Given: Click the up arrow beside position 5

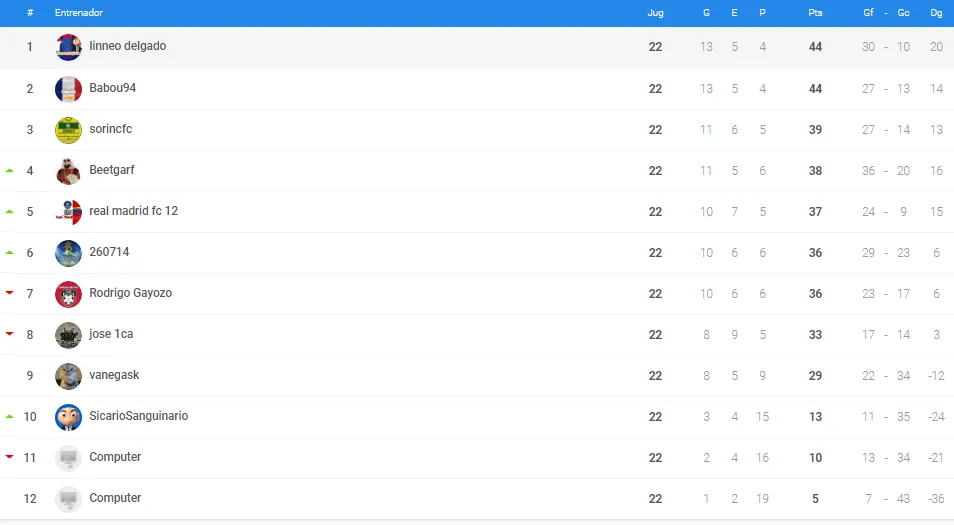Looking at the screenshot, I should pyautogui.click(x=9, y=212).
